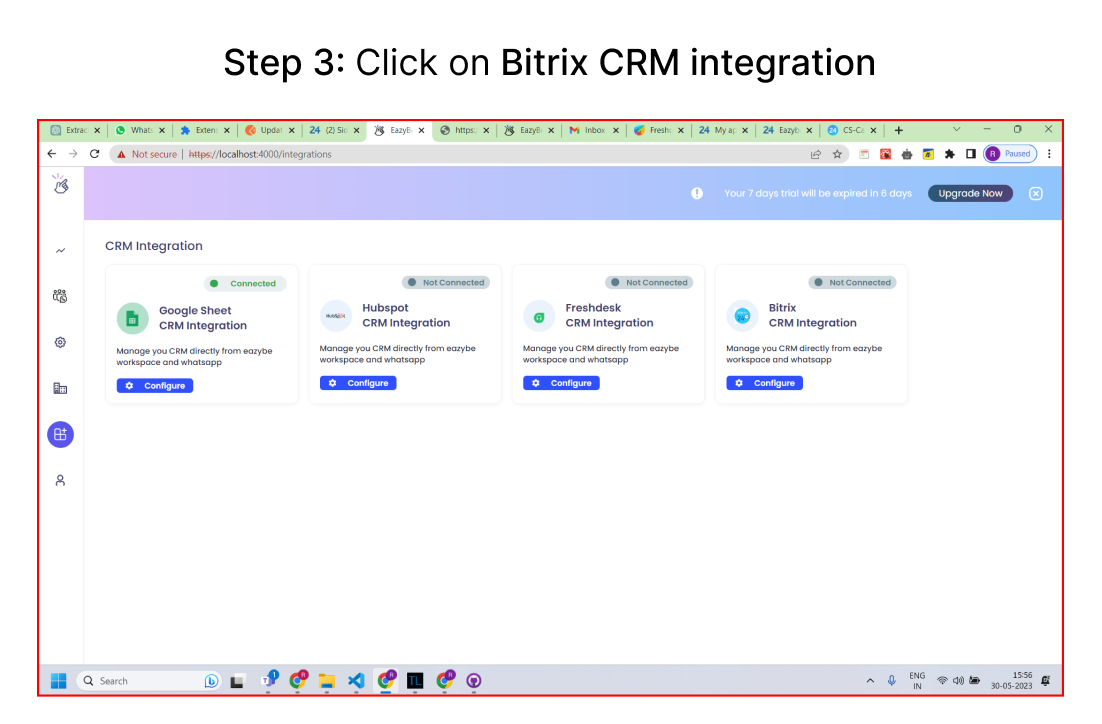The image size is (1102, 724).
Task: Share this page via share icon
Action: tap(816, 154)
